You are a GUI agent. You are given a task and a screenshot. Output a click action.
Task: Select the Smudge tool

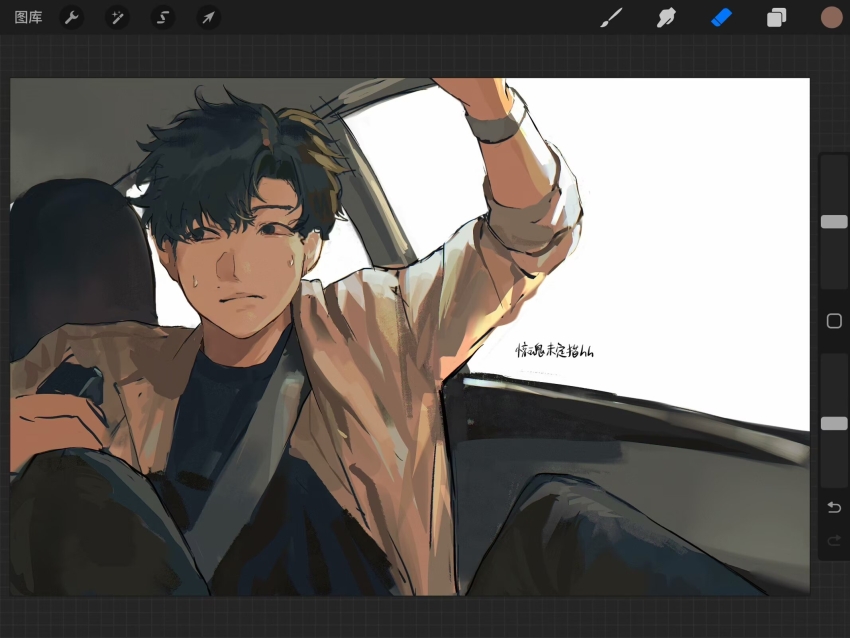[666, 18]
